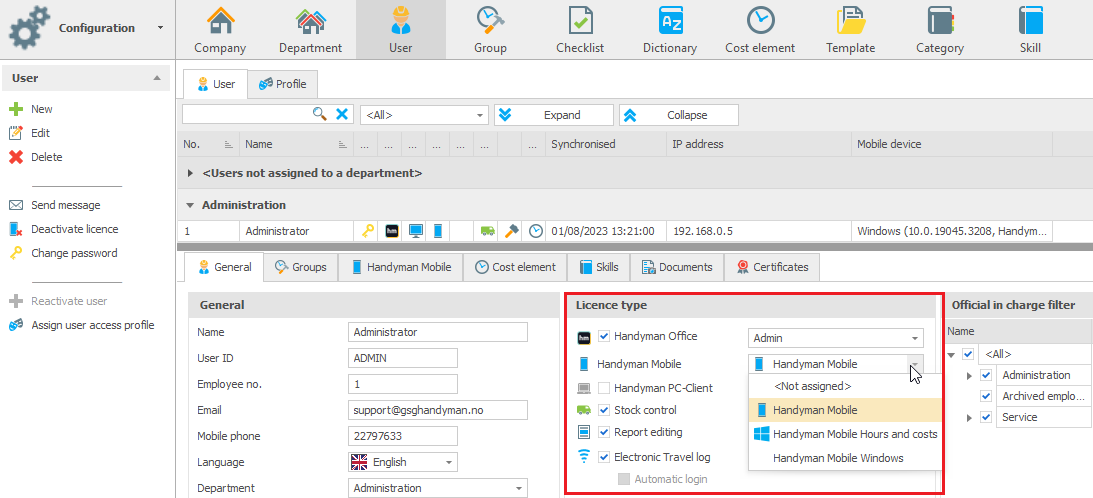Open the Department Administration dropdown

(518, 488)
